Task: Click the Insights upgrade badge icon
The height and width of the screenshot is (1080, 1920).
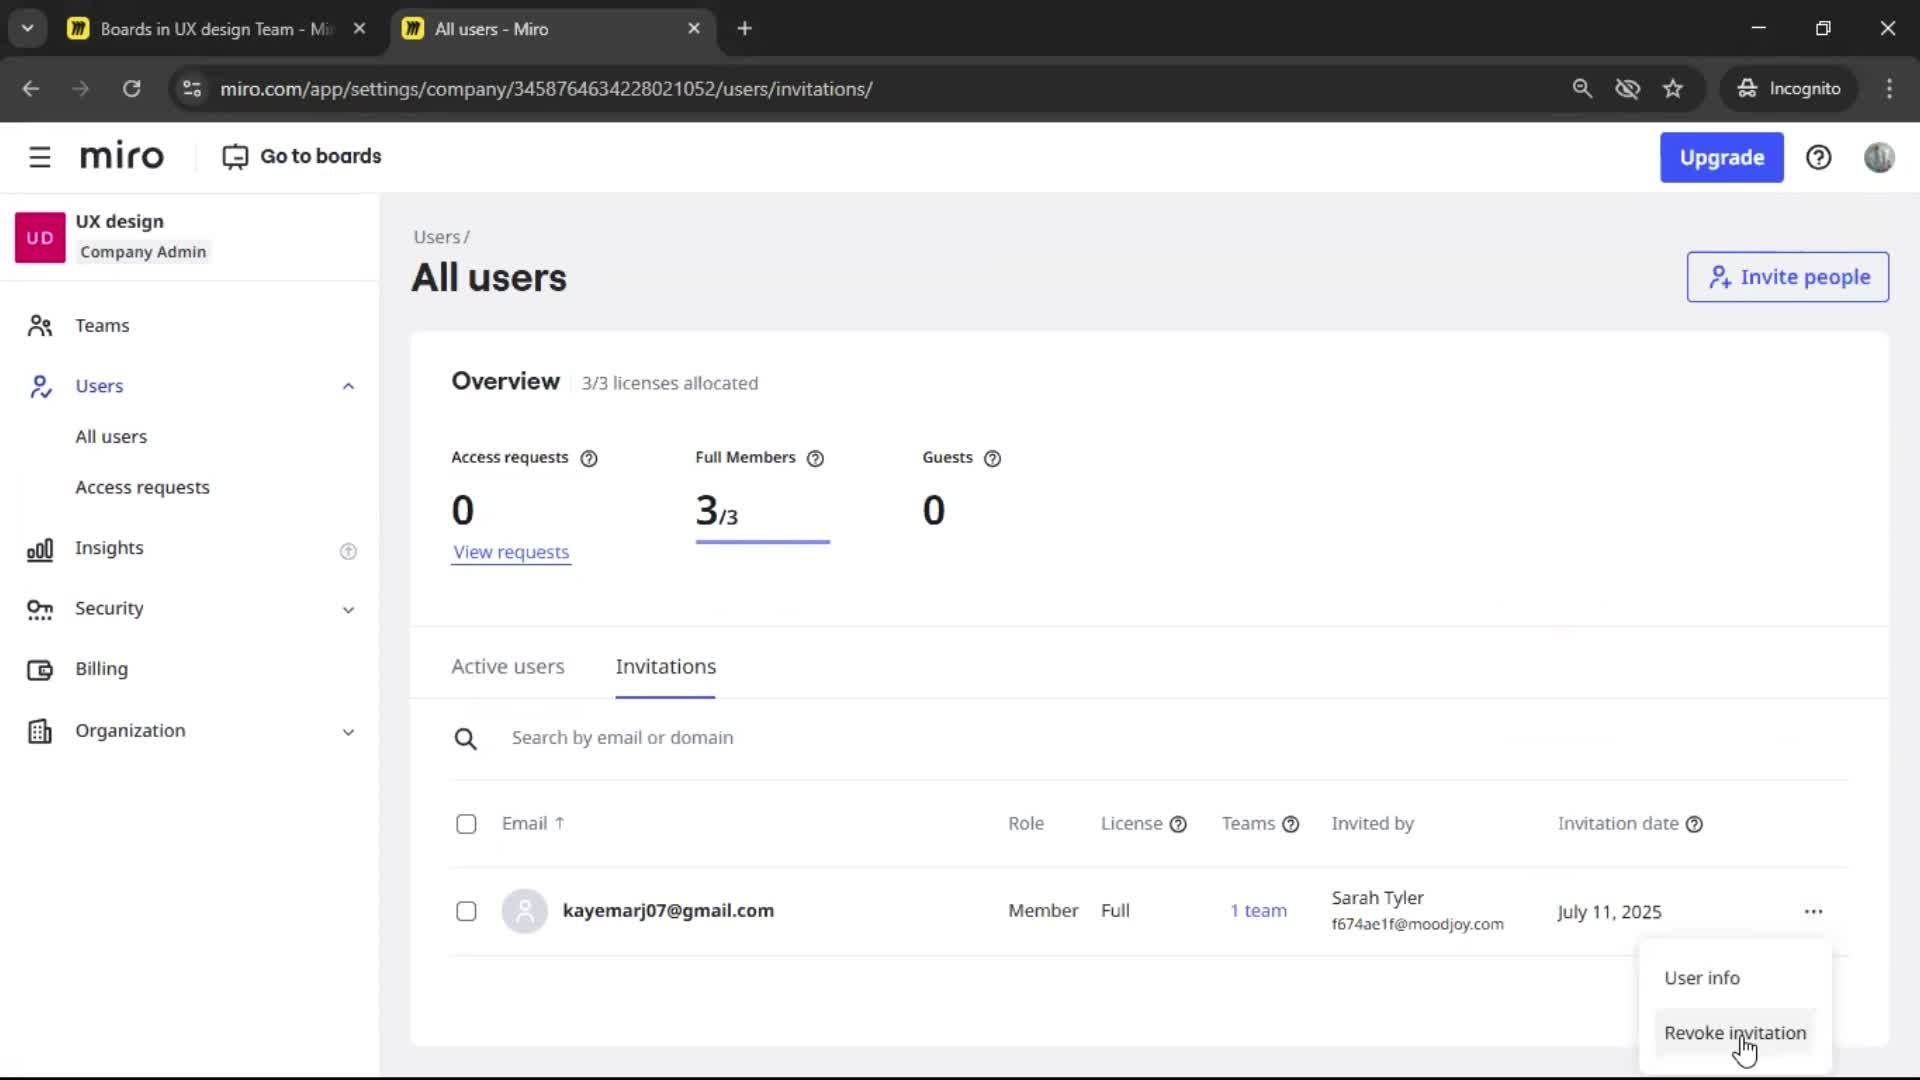Action: (348, 551)
